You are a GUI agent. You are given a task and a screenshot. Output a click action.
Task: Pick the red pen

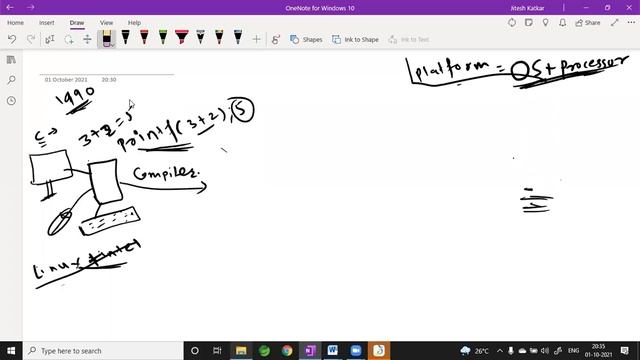(x=144, y=38)
